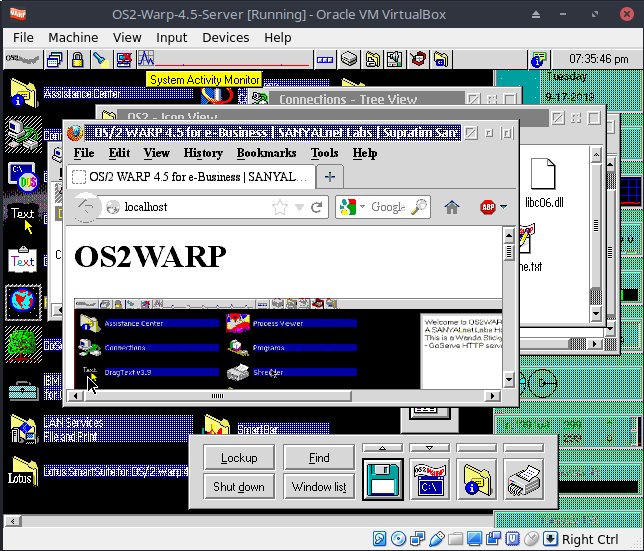Click the search magnifier icon
Screen dimensions: 644x551
(419, 207)
